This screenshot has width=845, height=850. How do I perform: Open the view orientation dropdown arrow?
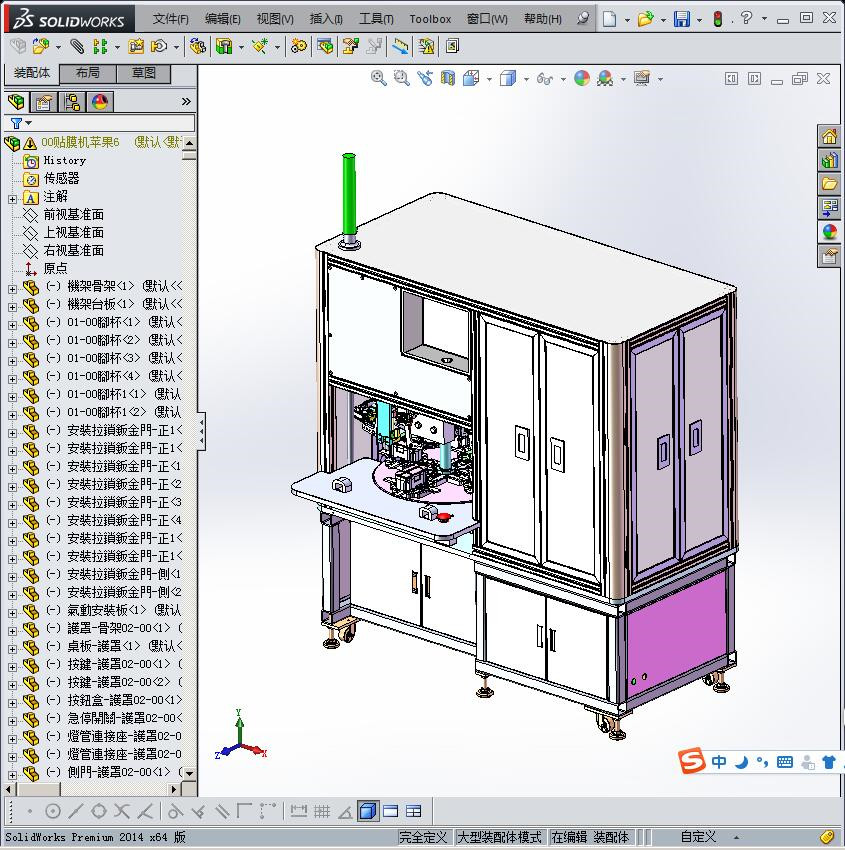[489, 79]
